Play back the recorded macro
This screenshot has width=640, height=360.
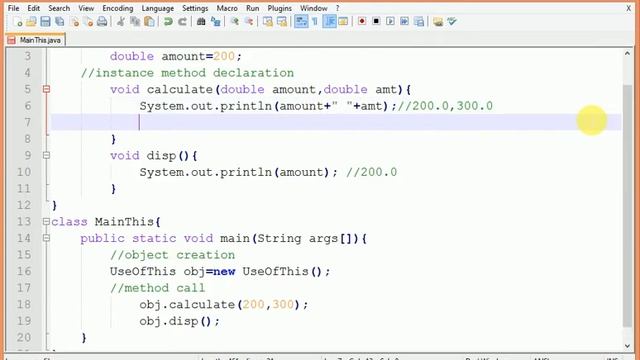(390, 21)
